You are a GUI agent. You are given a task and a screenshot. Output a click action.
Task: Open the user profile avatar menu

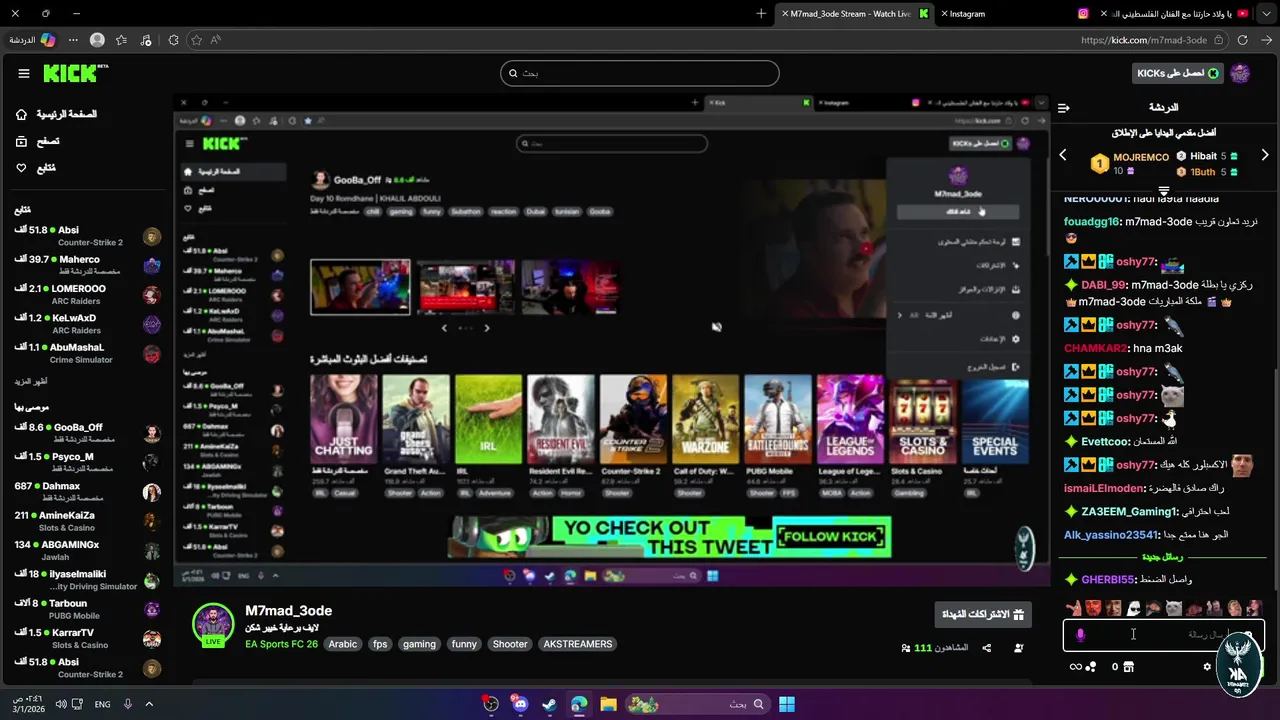point(1241,73)
